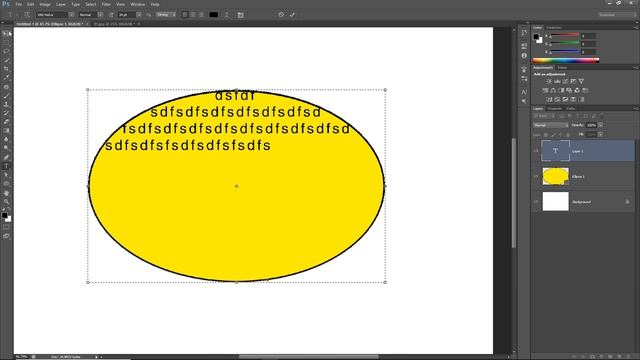
Task: Open the warp text option
Action: (227, 15)
